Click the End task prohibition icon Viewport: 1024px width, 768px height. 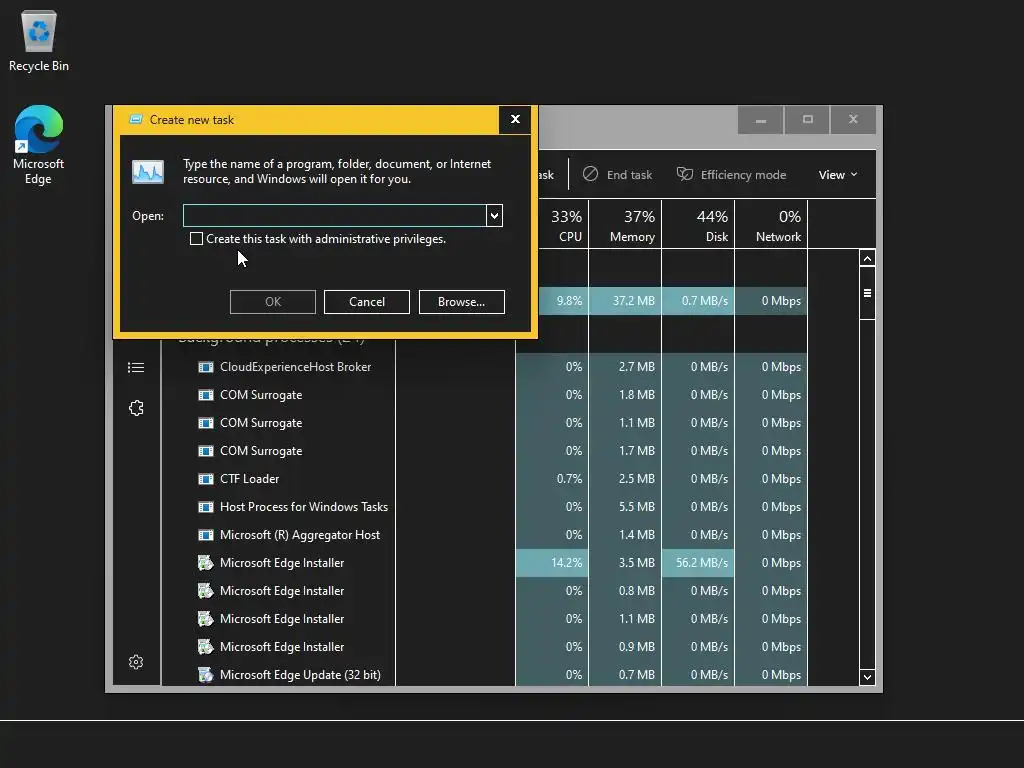(x=590, y=174)
